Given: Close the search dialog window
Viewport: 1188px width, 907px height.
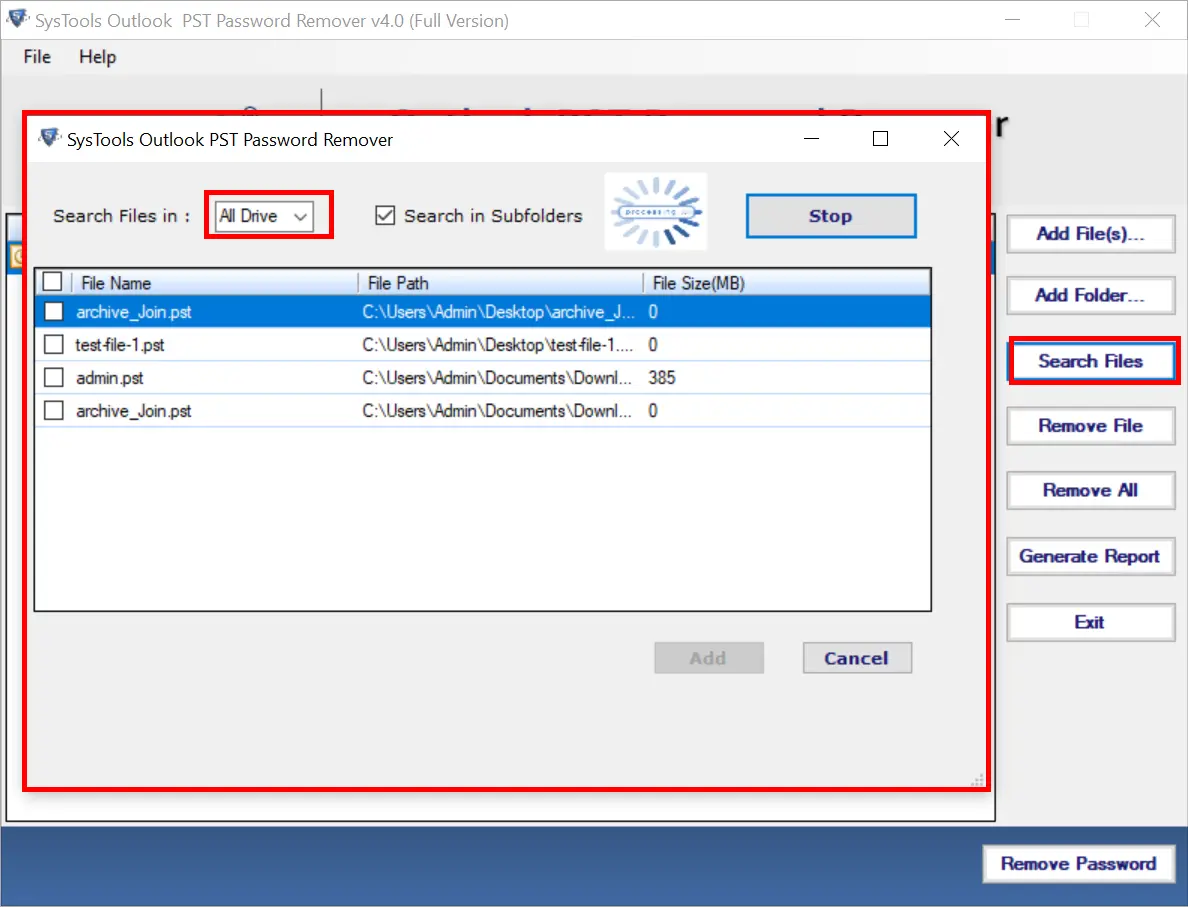Looking at the screenshot, I should click(x=952, y=139).
